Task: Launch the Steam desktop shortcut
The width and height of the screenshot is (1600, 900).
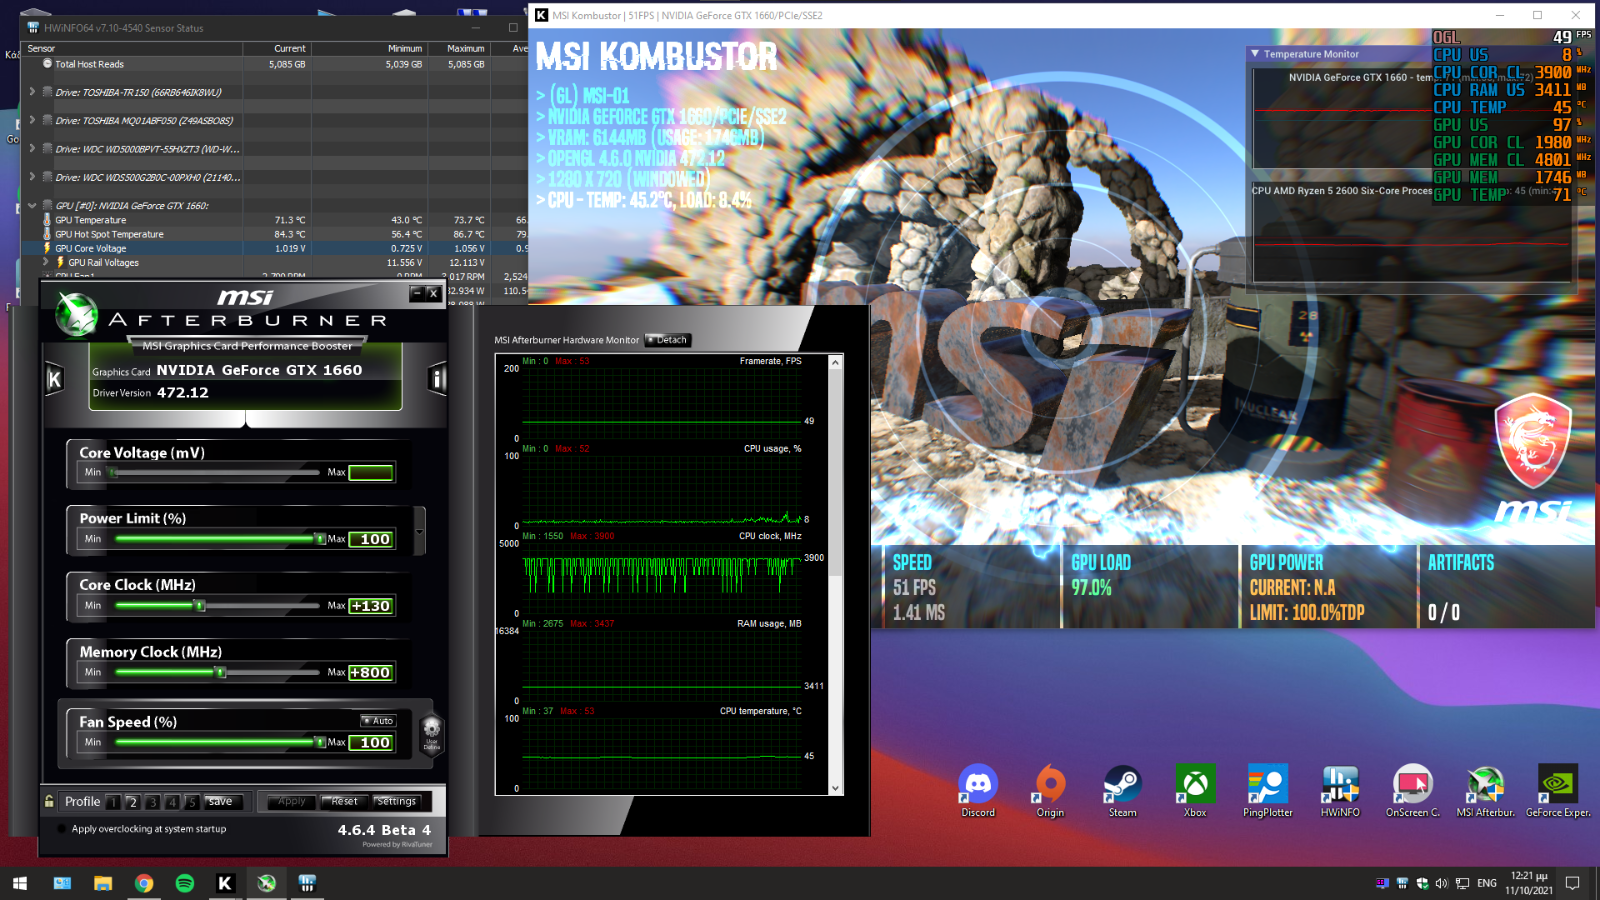Action: click(1122, 791)
